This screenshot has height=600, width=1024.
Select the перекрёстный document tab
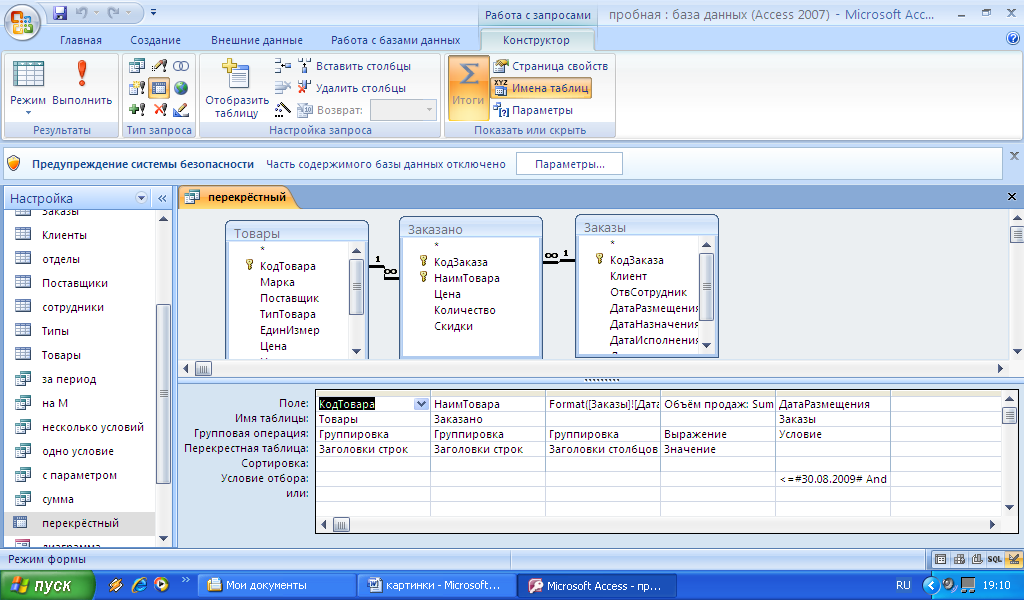coord(238,197)
